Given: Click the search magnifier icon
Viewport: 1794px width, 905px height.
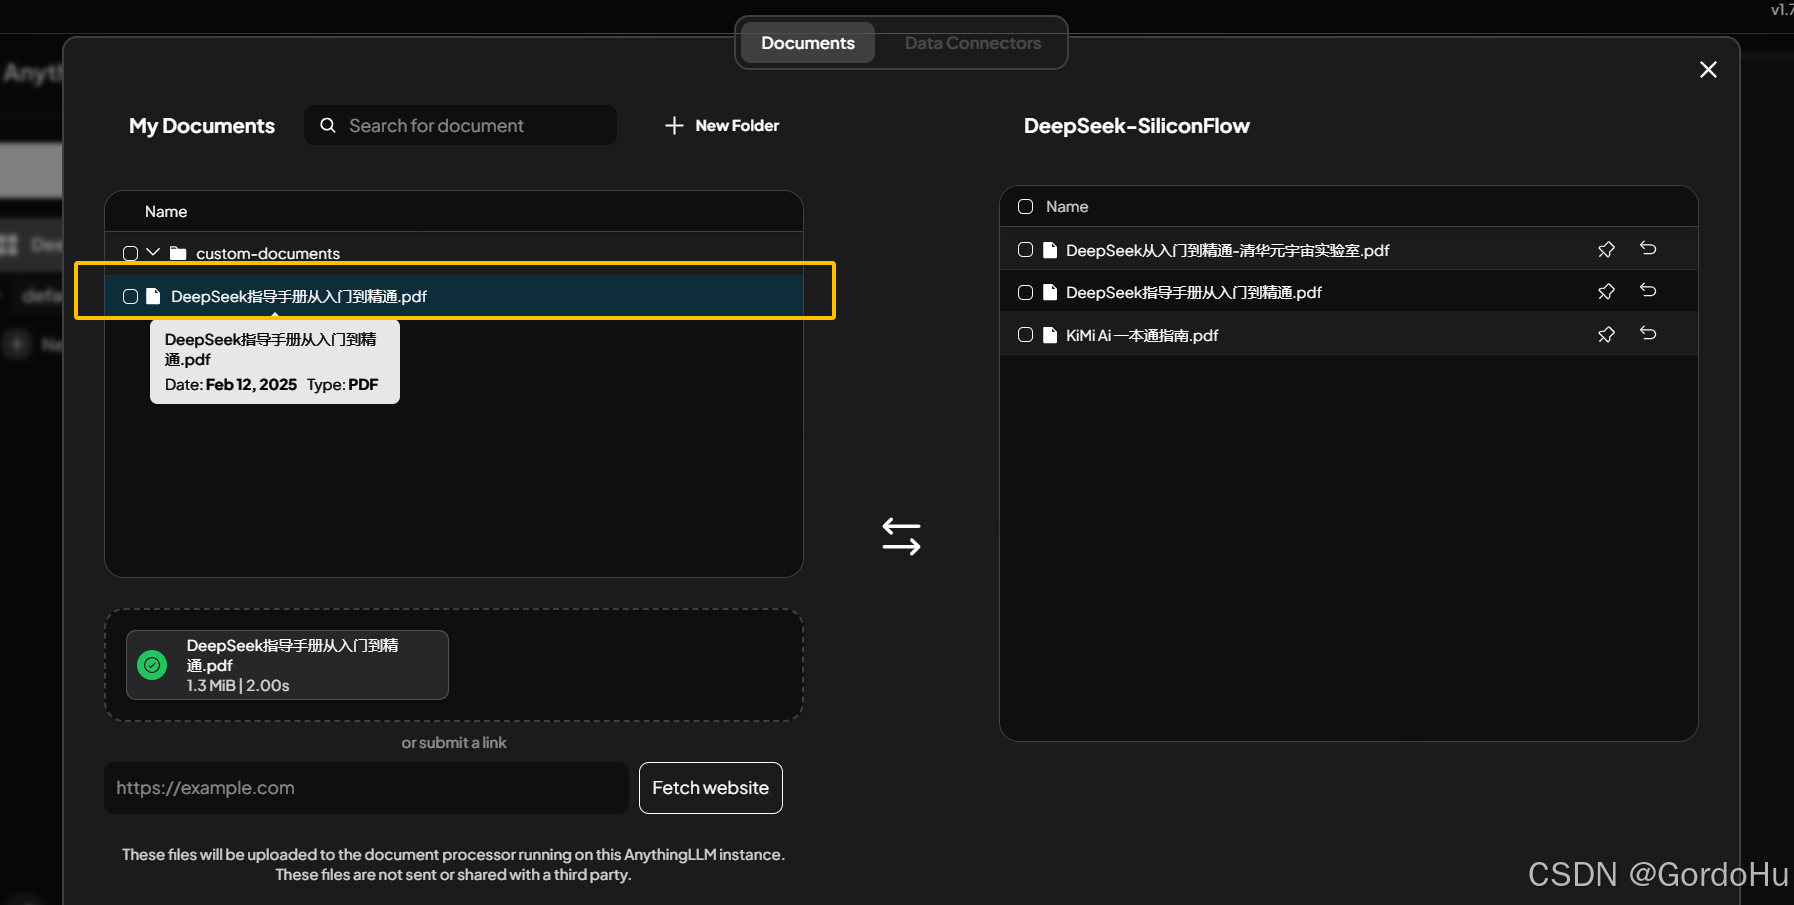Looking at the screenshot, I should 327,125.
